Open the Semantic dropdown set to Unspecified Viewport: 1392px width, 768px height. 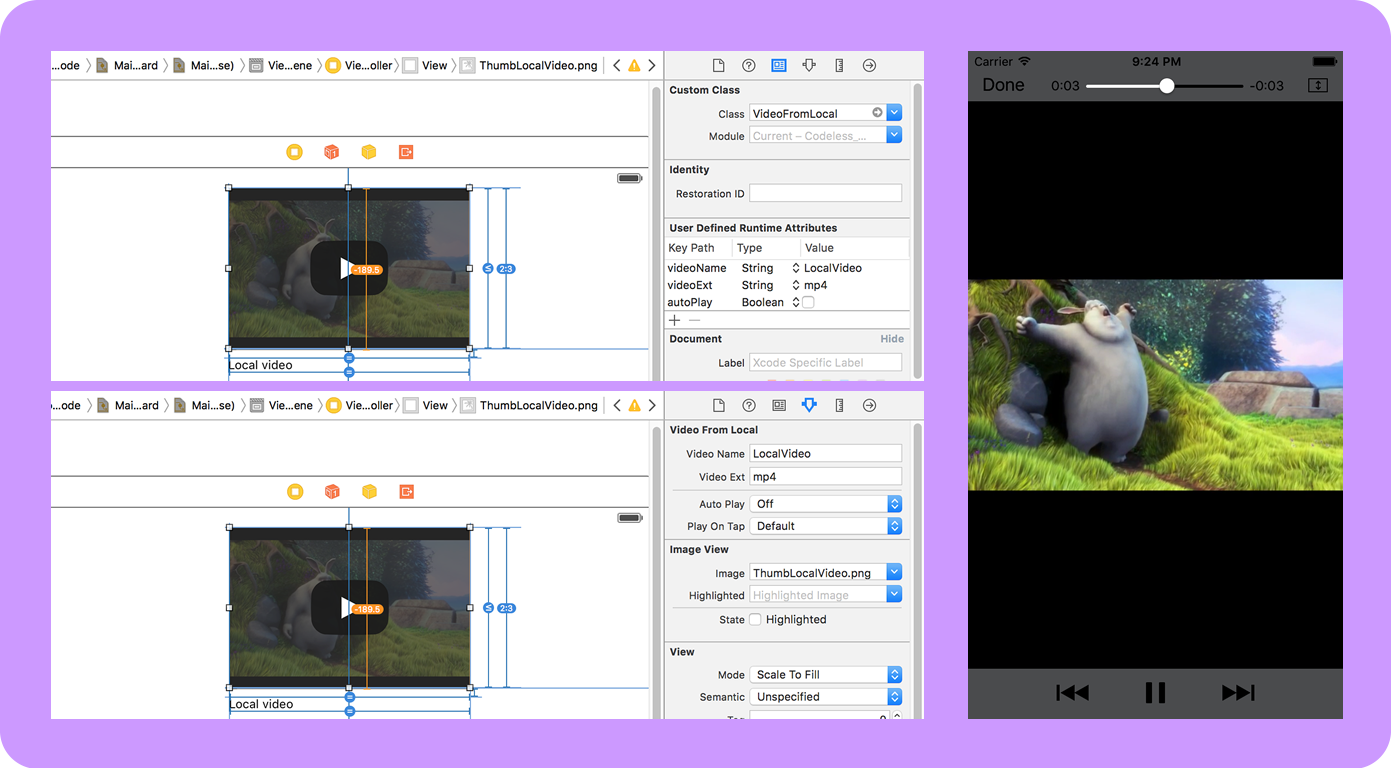coord(826,697)
